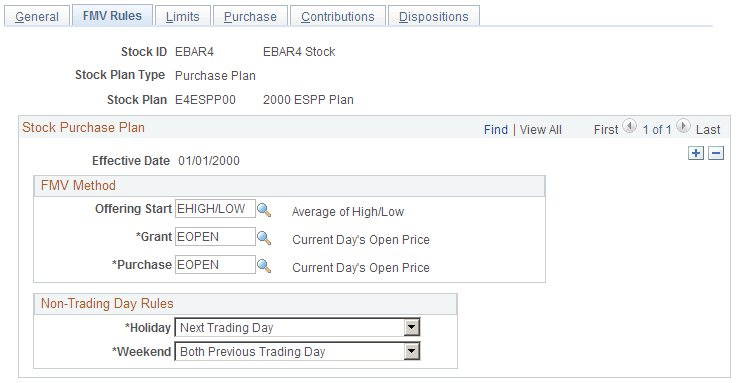Screen dimensions: 741x383
Task: Switch to the General tab
Action: [37, 17]
